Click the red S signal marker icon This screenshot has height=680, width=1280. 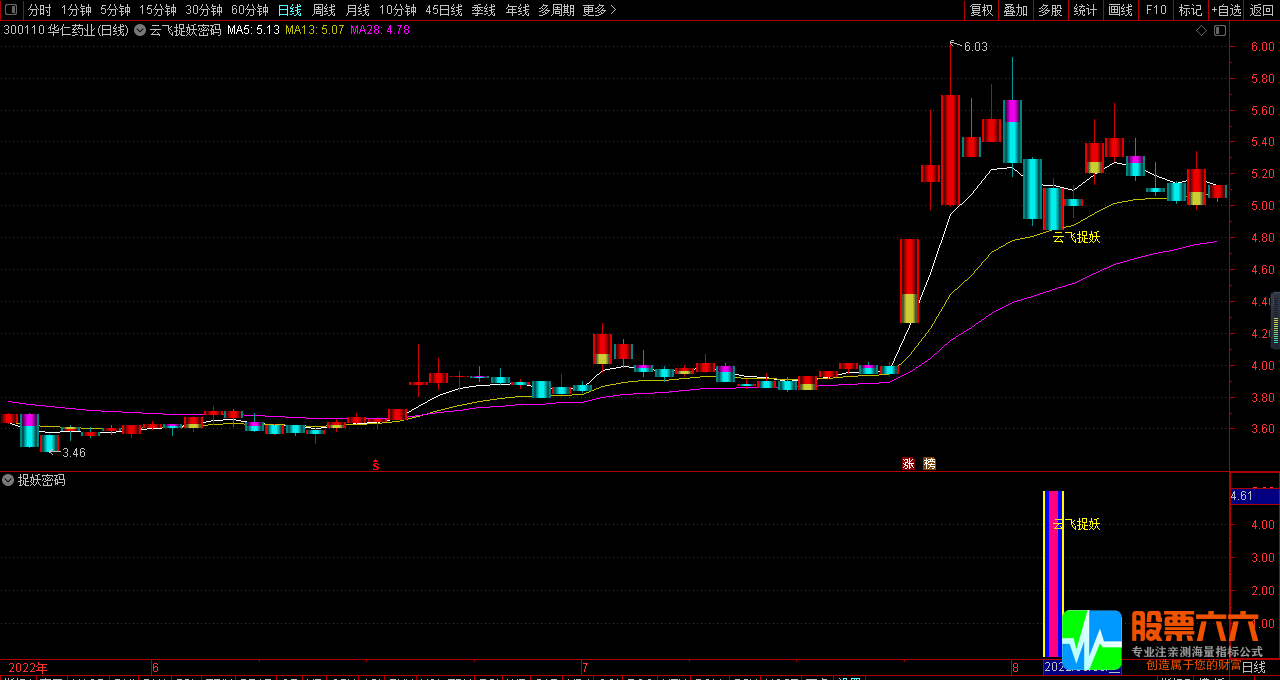pyautogui.click(x=376, y=464)
